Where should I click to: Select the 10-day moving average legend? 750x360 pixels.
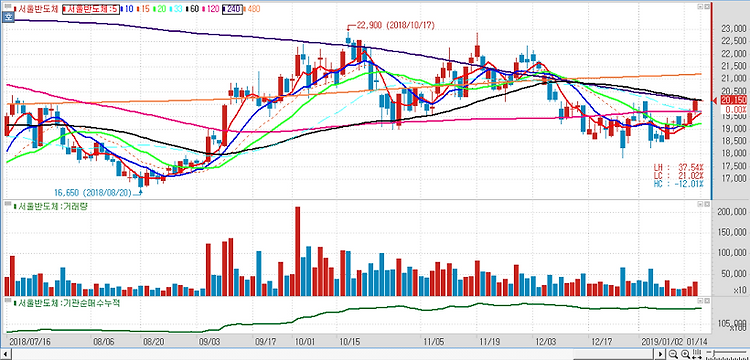point(127,9)
